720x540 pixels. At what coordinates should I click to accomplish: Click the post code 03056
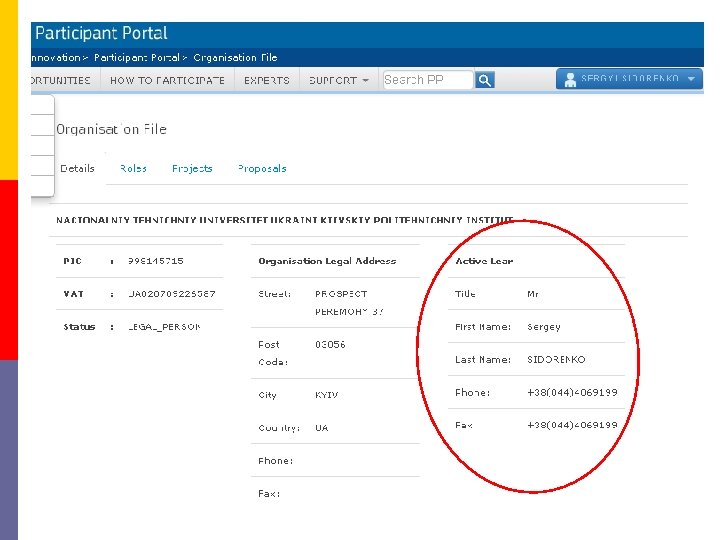[x=330, y=344]
